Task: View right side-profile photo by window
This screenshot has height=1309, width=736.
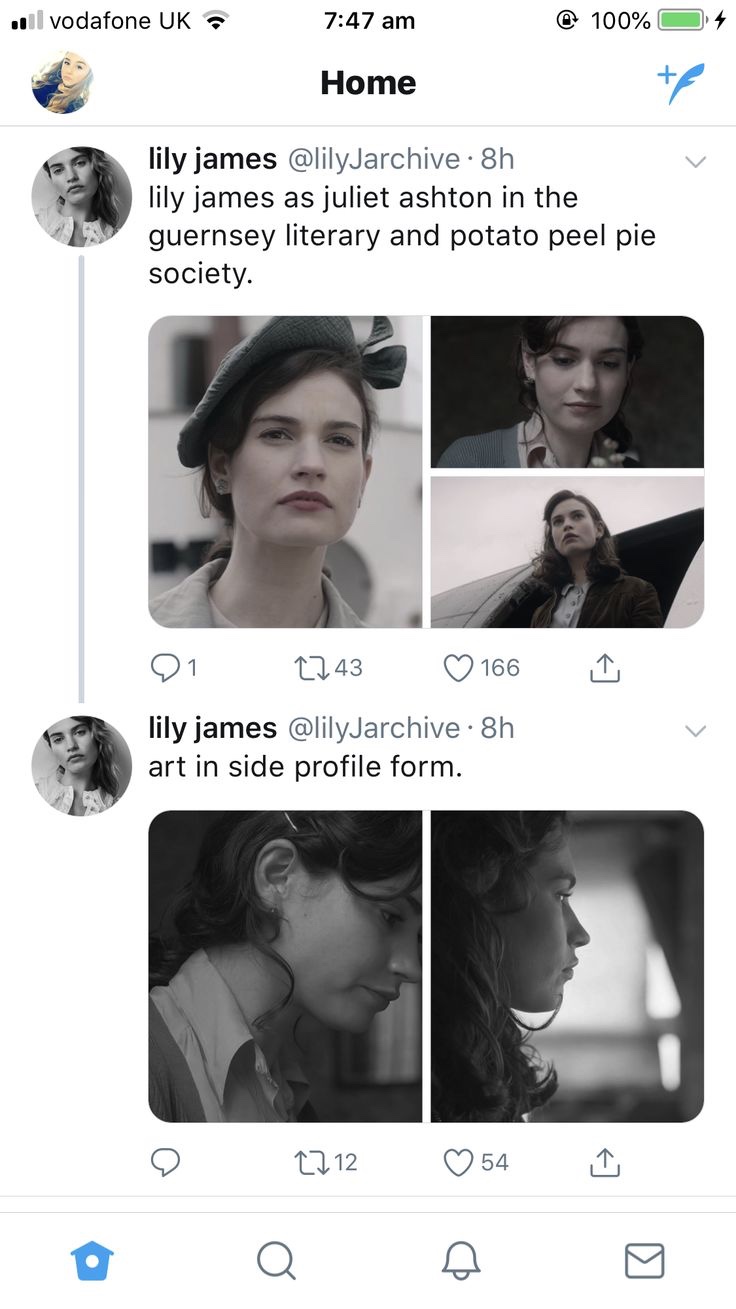Action: tap(567, 966)
